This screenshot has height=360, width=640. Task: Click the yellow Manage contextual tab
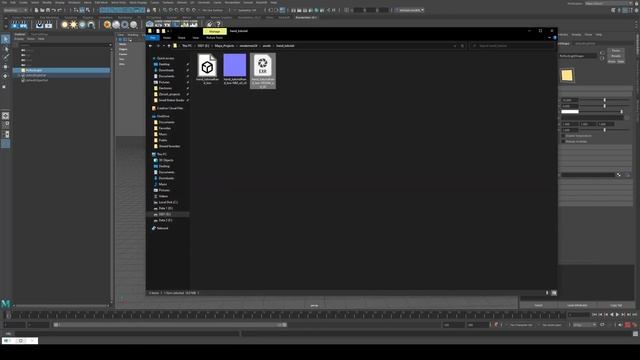(214, 31)
